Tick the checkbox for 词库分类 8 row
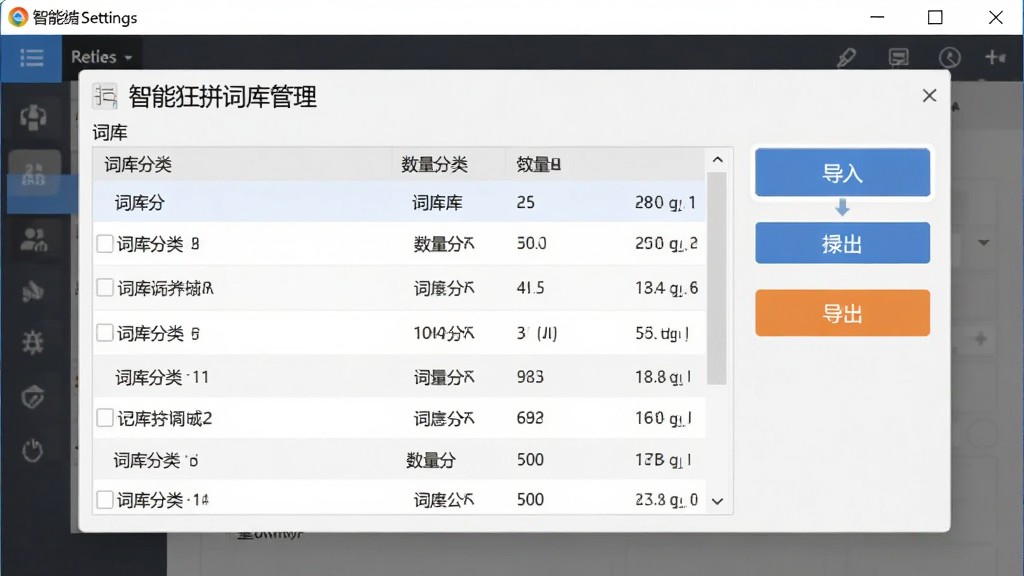The height and width of the screenshot is (576, 1024). click(x=104, y=244)
